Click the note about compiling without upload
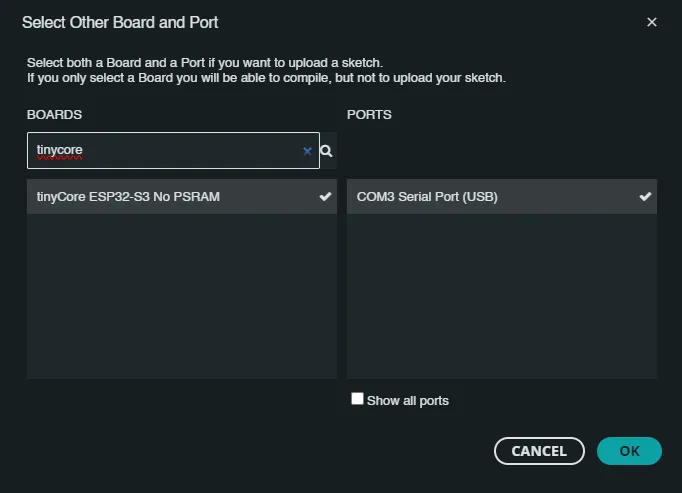 (266, 77)
